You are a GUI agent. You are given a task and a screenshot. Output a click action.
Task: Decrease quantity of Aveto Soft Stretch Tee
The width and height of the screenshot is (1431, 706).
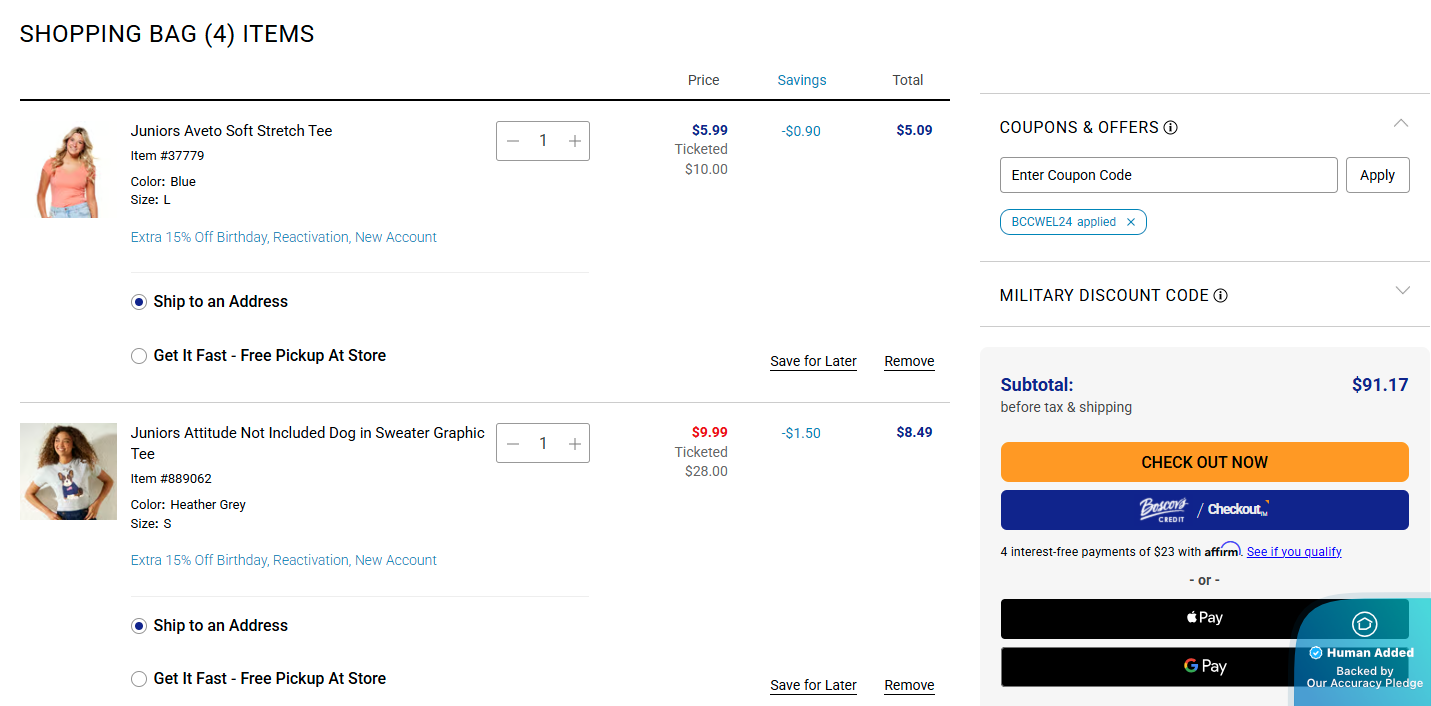tap(513, 141)
